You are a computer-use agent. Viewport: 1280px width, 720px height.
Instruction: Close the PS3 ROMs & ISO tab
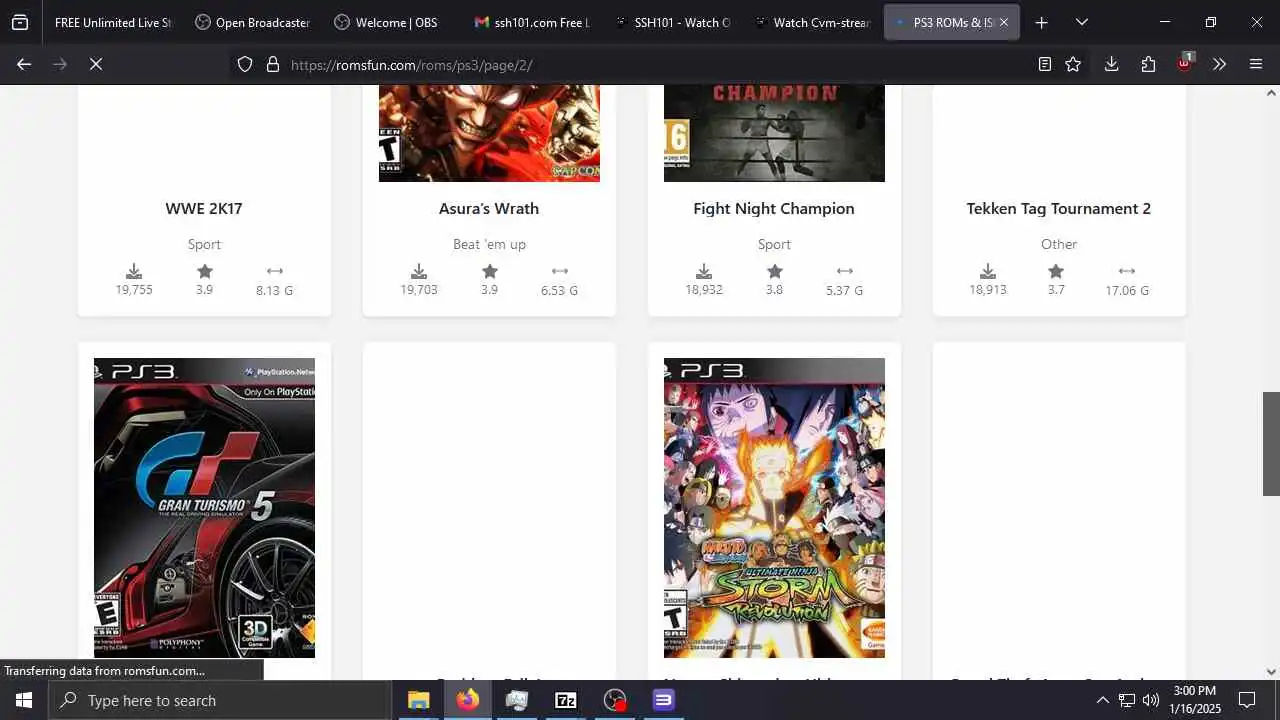(x=1004, y=22)
